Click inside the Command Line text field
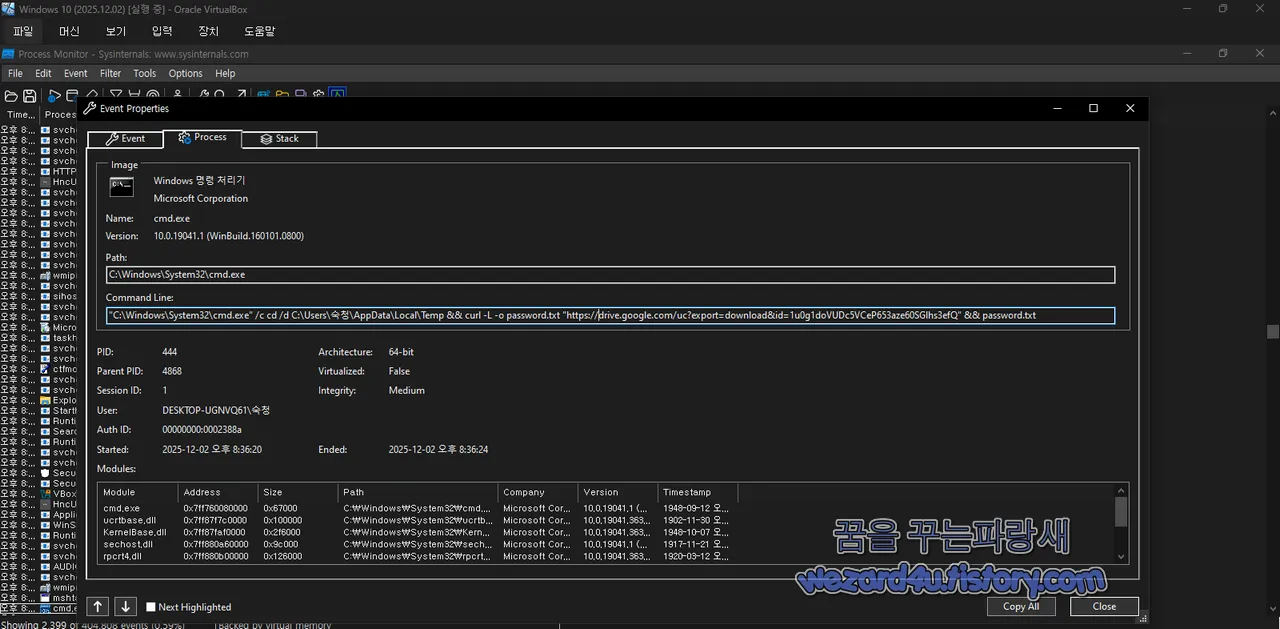This screenshot has width=1280, height=629. click(x=610, y=315)
